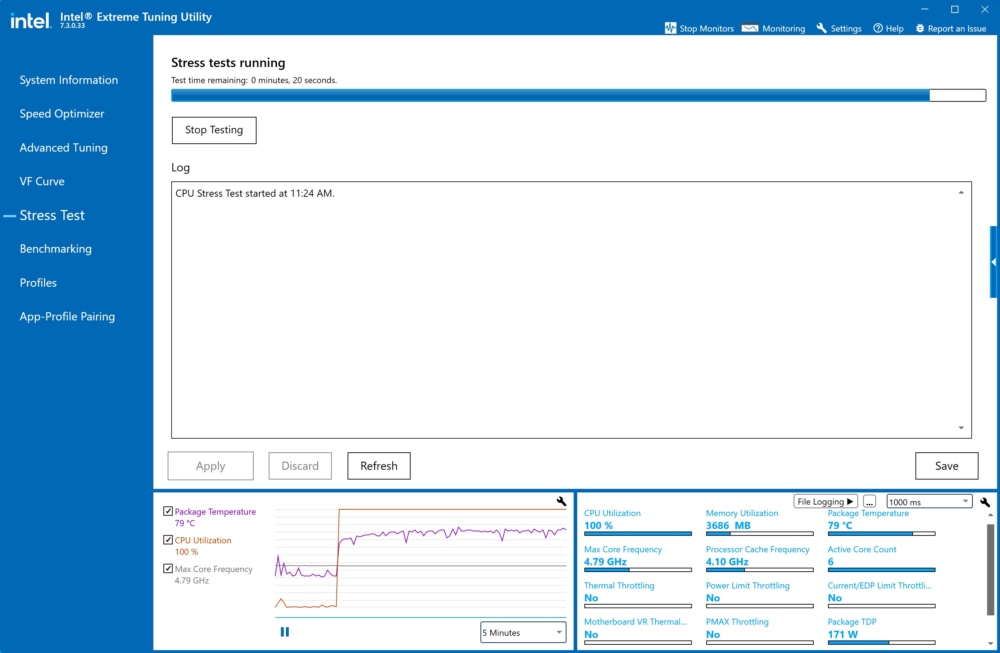
Task: Expand the side panel arrow at right edge
Action: tap(994, 262)
